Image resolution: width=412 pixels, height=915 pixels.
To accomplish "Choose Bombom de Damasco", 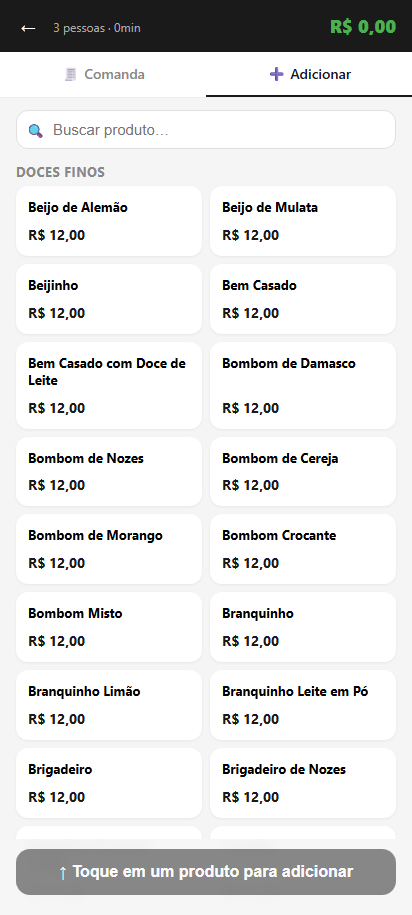I will tap(303, 385).
